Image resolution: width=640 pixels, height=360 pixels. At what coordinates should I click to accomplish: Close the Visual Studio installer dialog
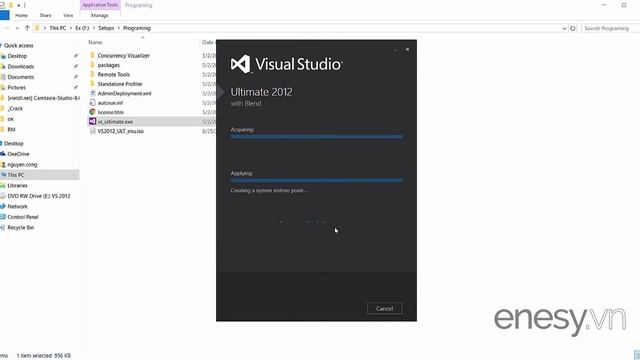(x=407, y=49)
